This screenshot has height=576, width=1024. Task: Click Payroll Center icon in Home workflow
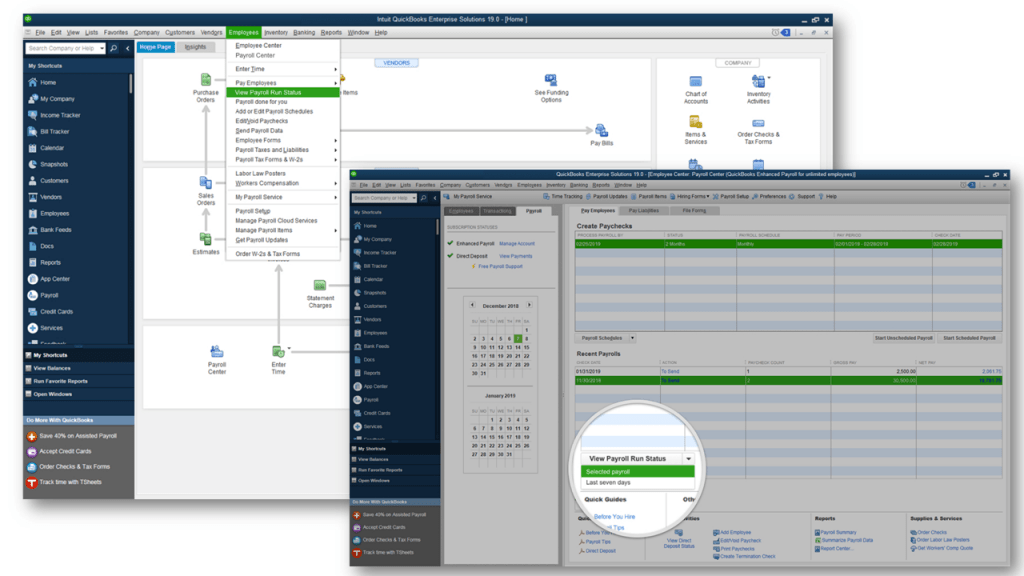[217, 352]
